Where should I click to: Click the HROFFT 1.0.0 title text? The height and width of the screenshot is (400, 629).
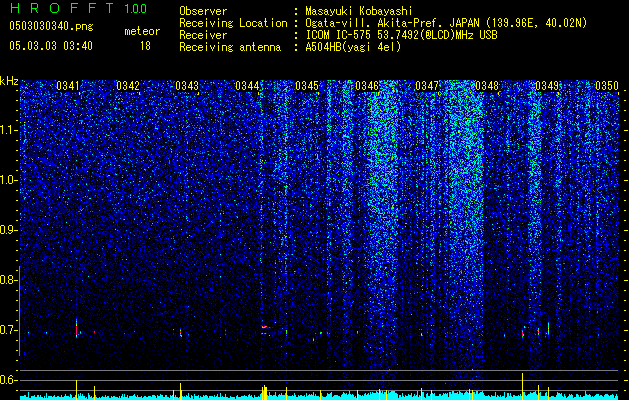tap(78, 8)
